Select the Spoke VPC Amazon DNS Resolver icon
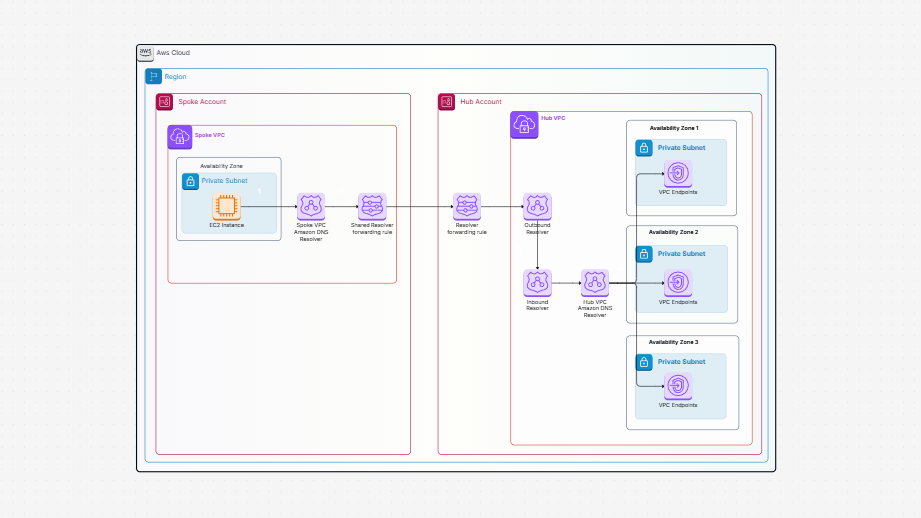The image size is (921, 518). (x=311, y=206)
